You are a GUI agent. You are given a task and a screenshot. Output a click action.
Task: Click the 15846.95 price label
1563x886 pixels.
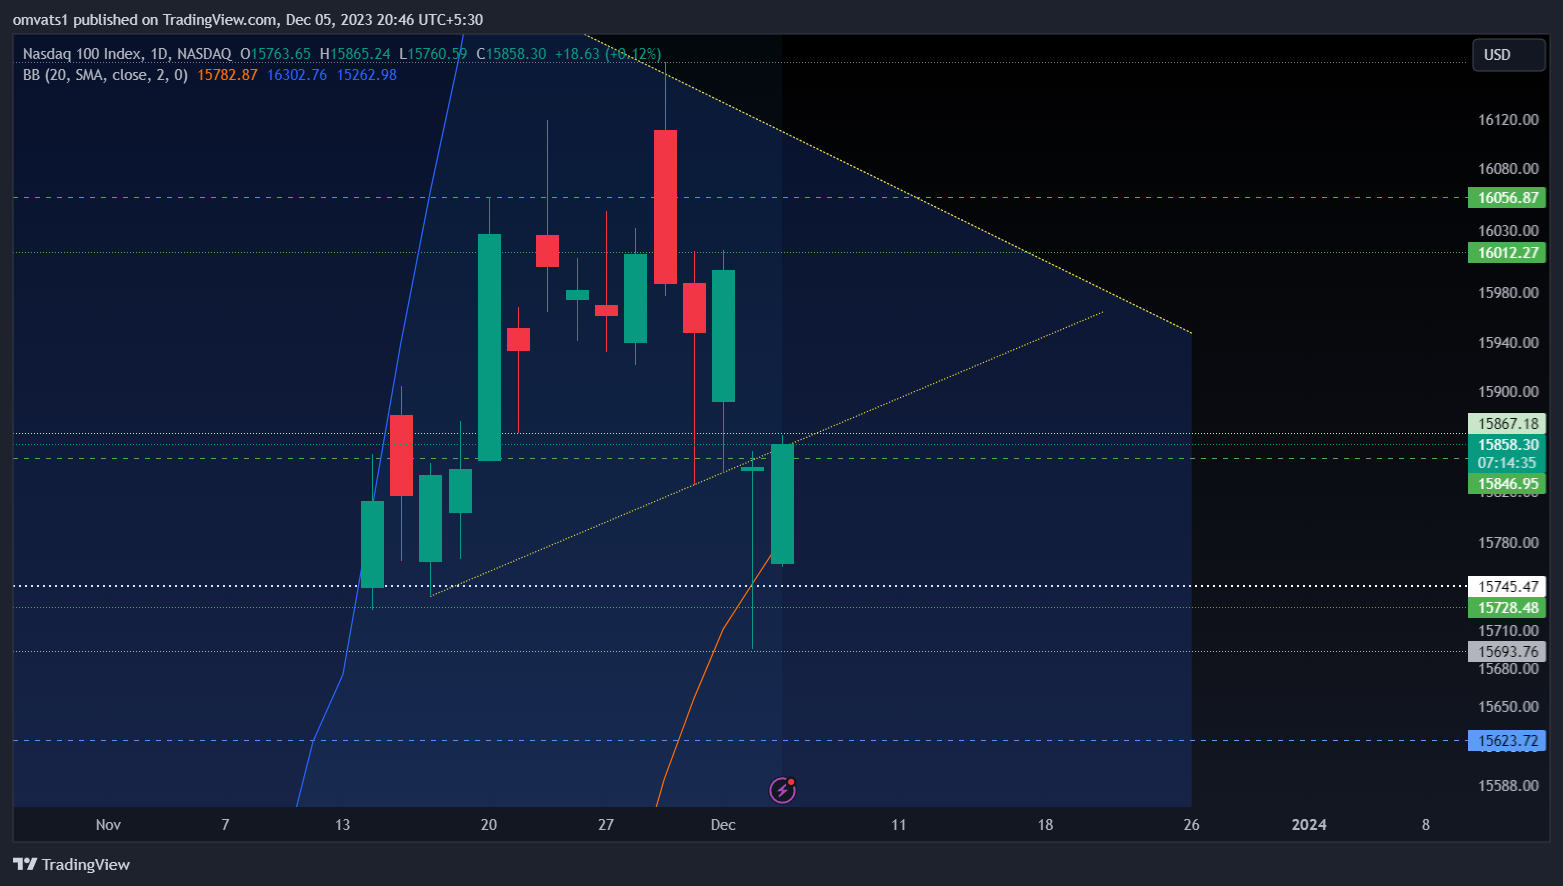coord(1506,484)
